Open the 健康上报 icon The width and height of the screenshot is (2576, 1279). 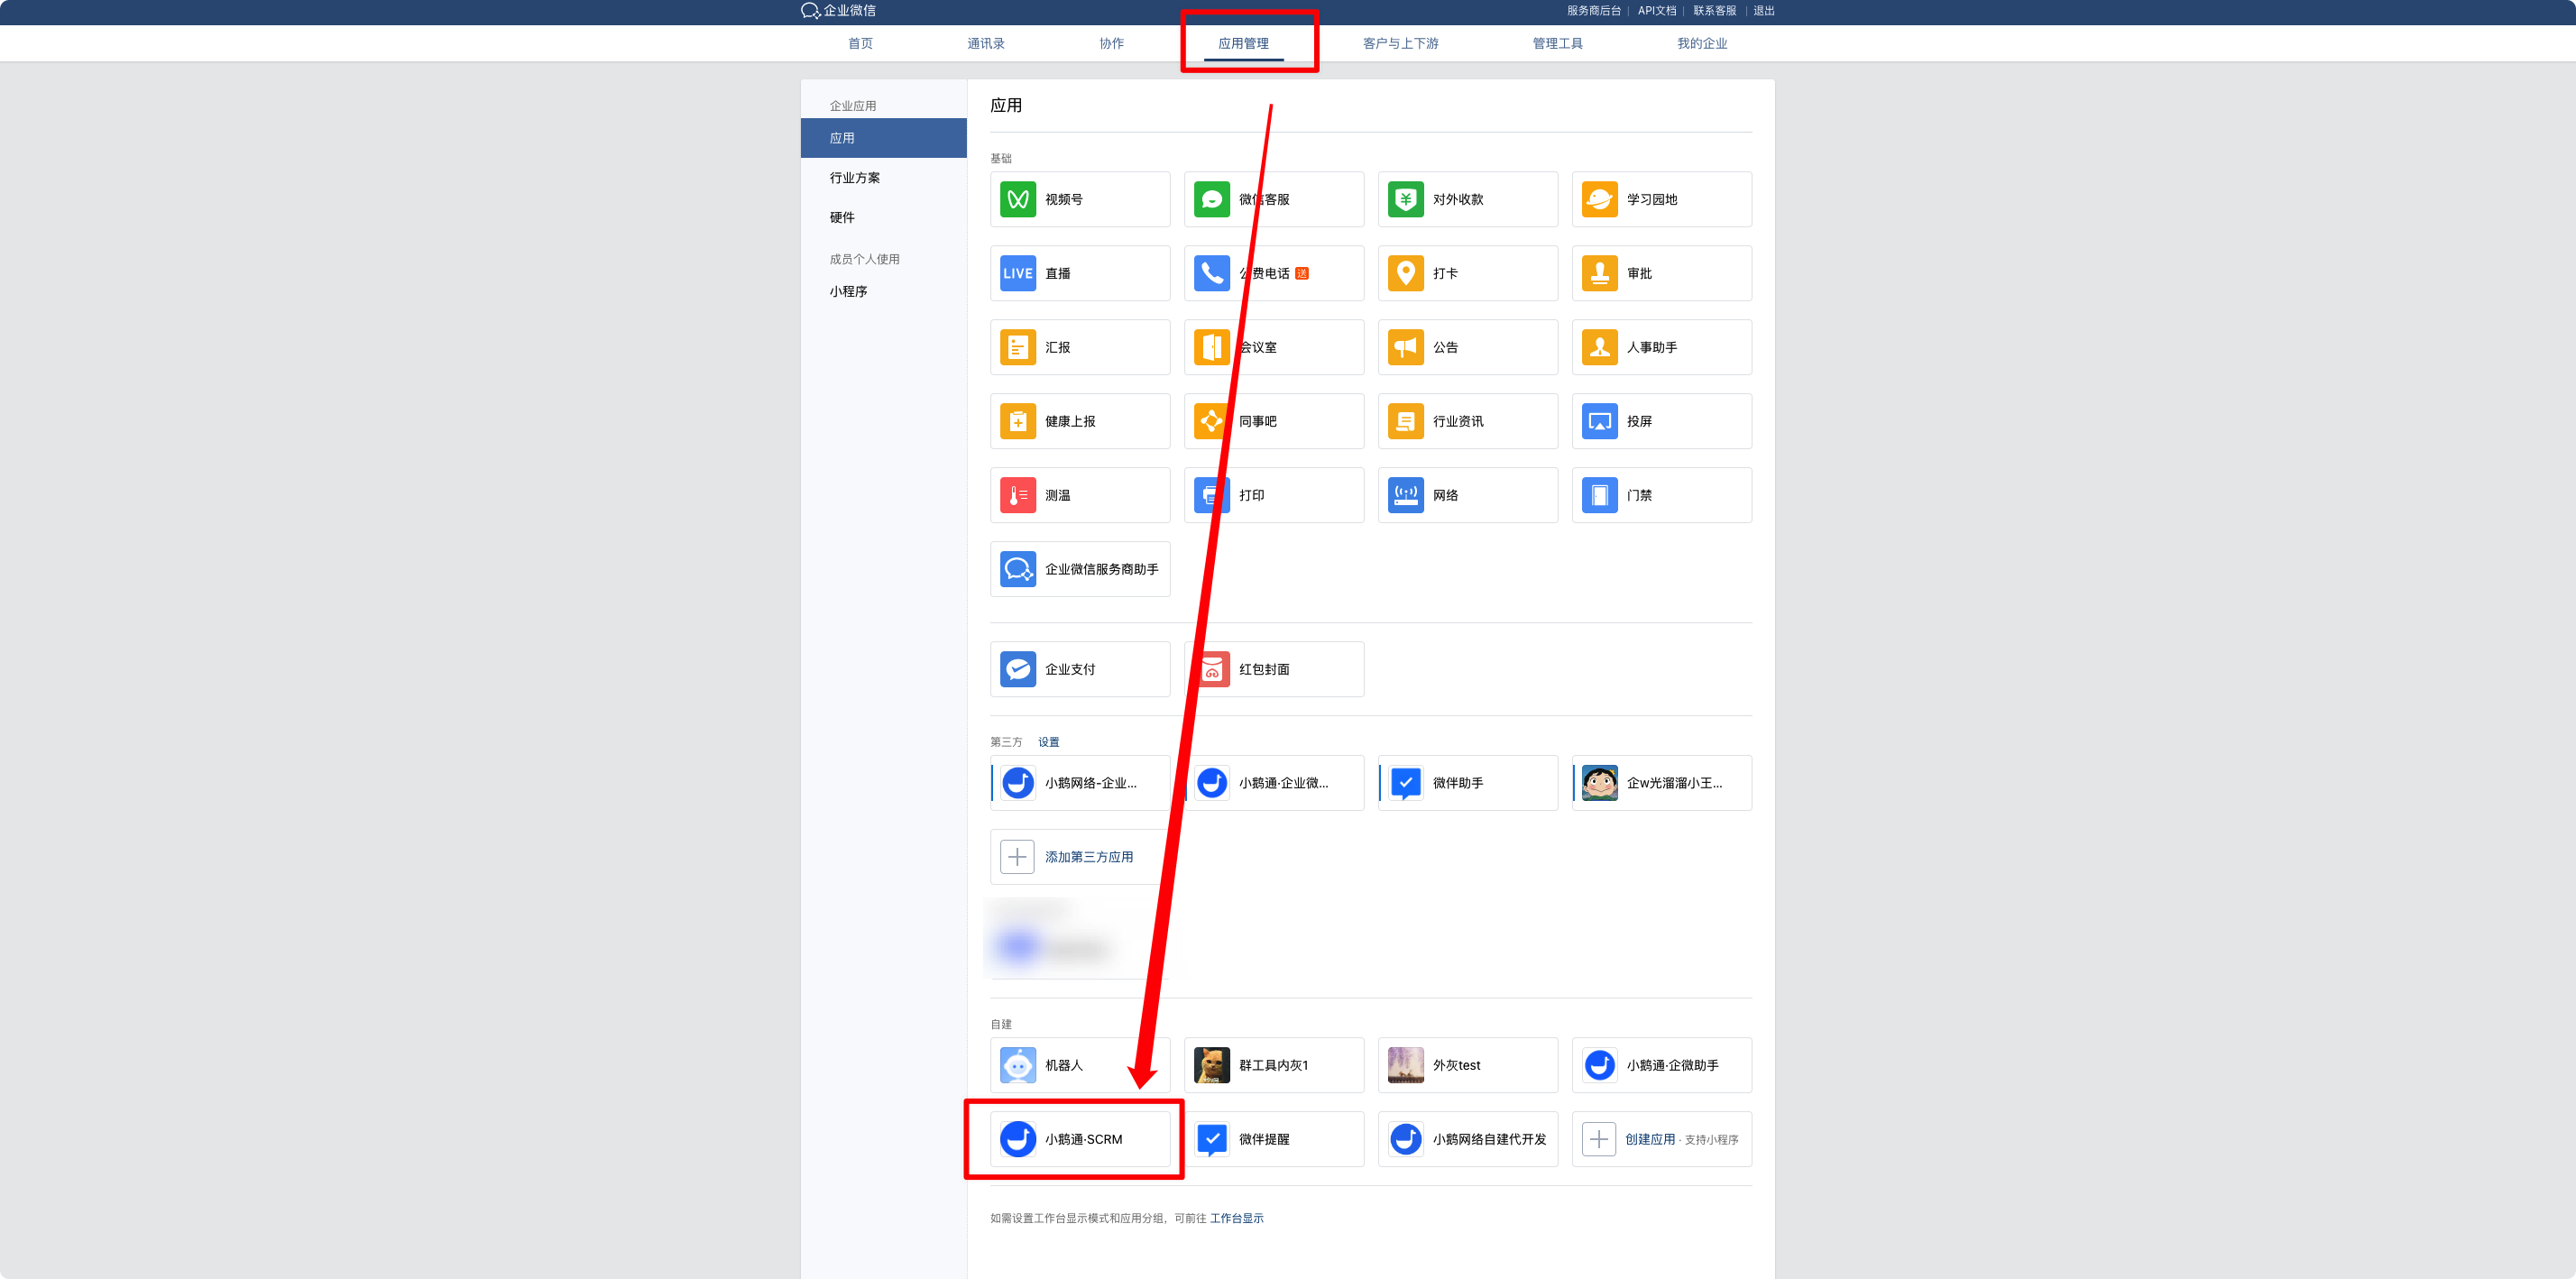point(1018,421)
